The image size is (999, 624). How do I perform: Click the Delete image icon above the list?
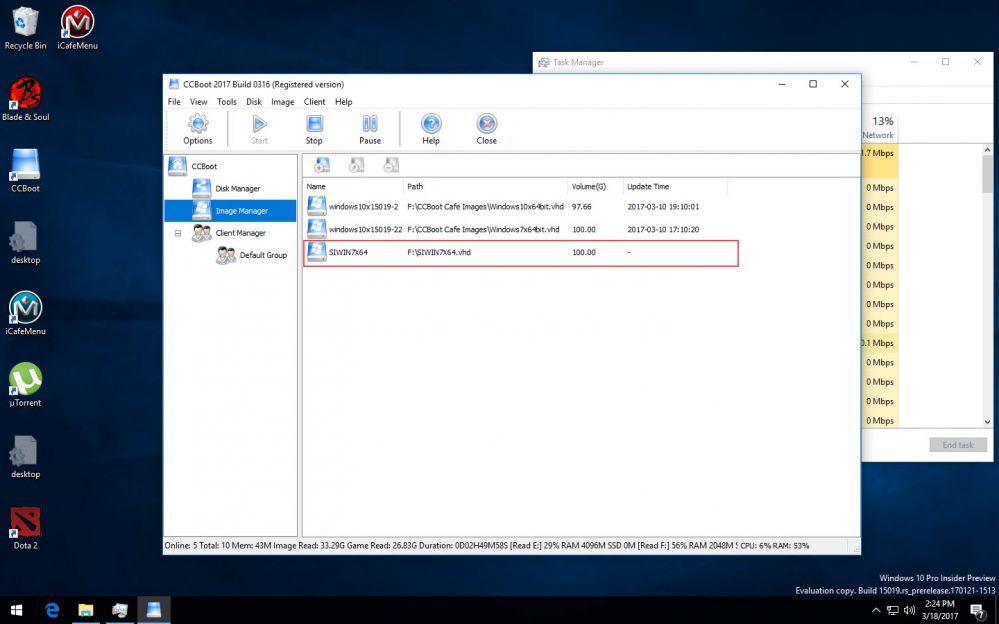tap(391, 165)
